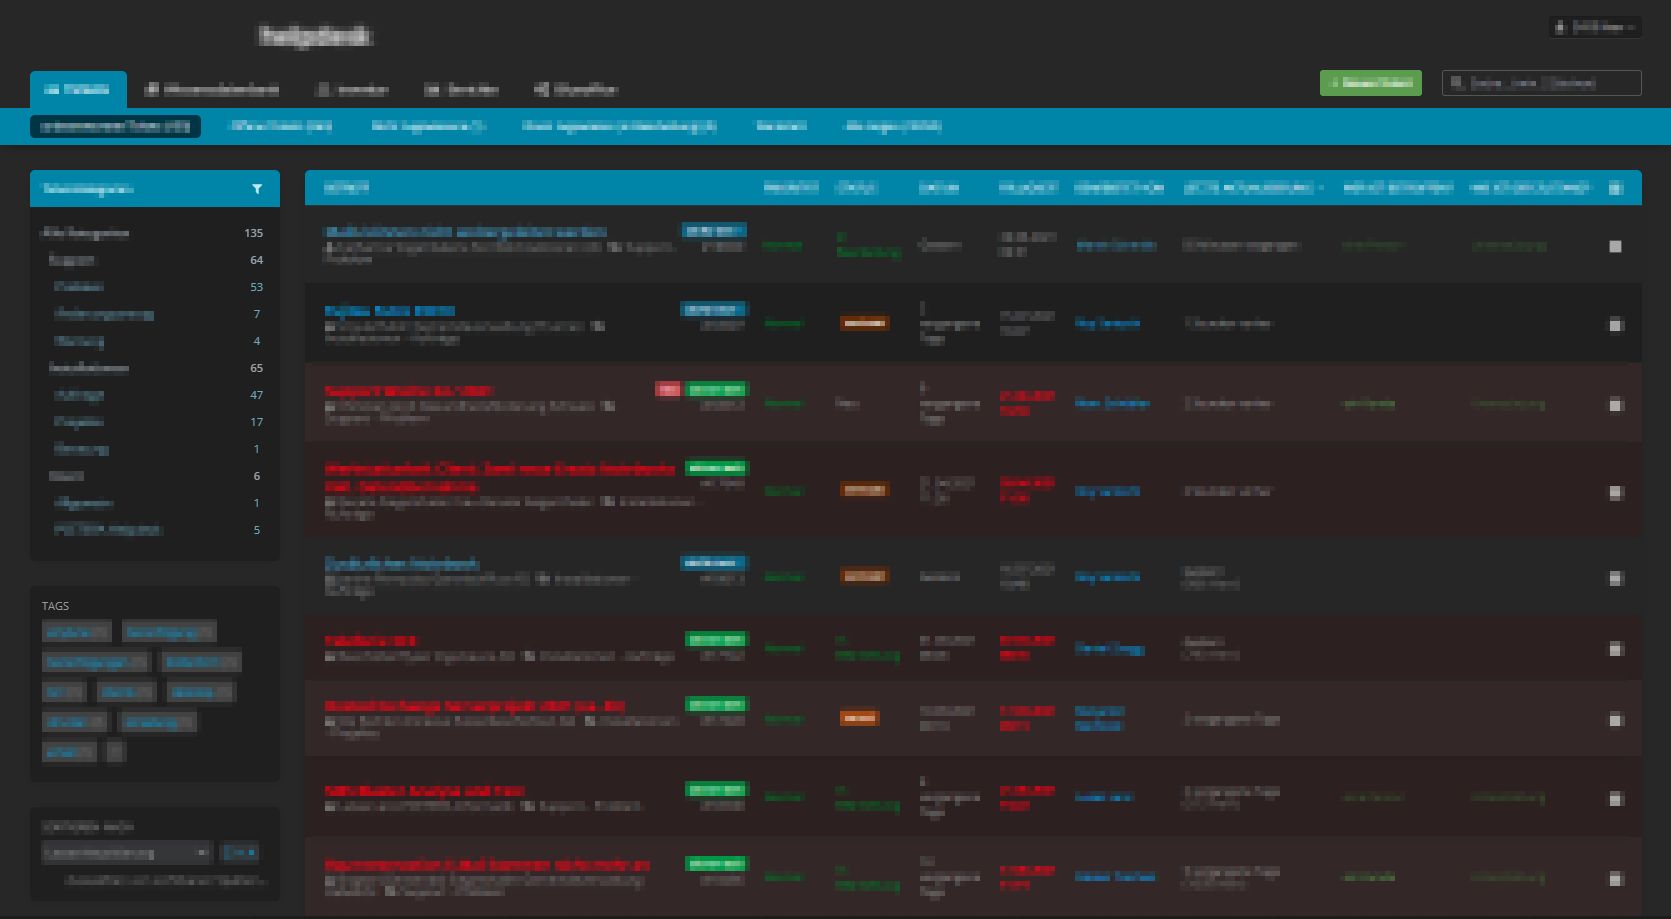Select the category row showing count 4

click(154, 341)
